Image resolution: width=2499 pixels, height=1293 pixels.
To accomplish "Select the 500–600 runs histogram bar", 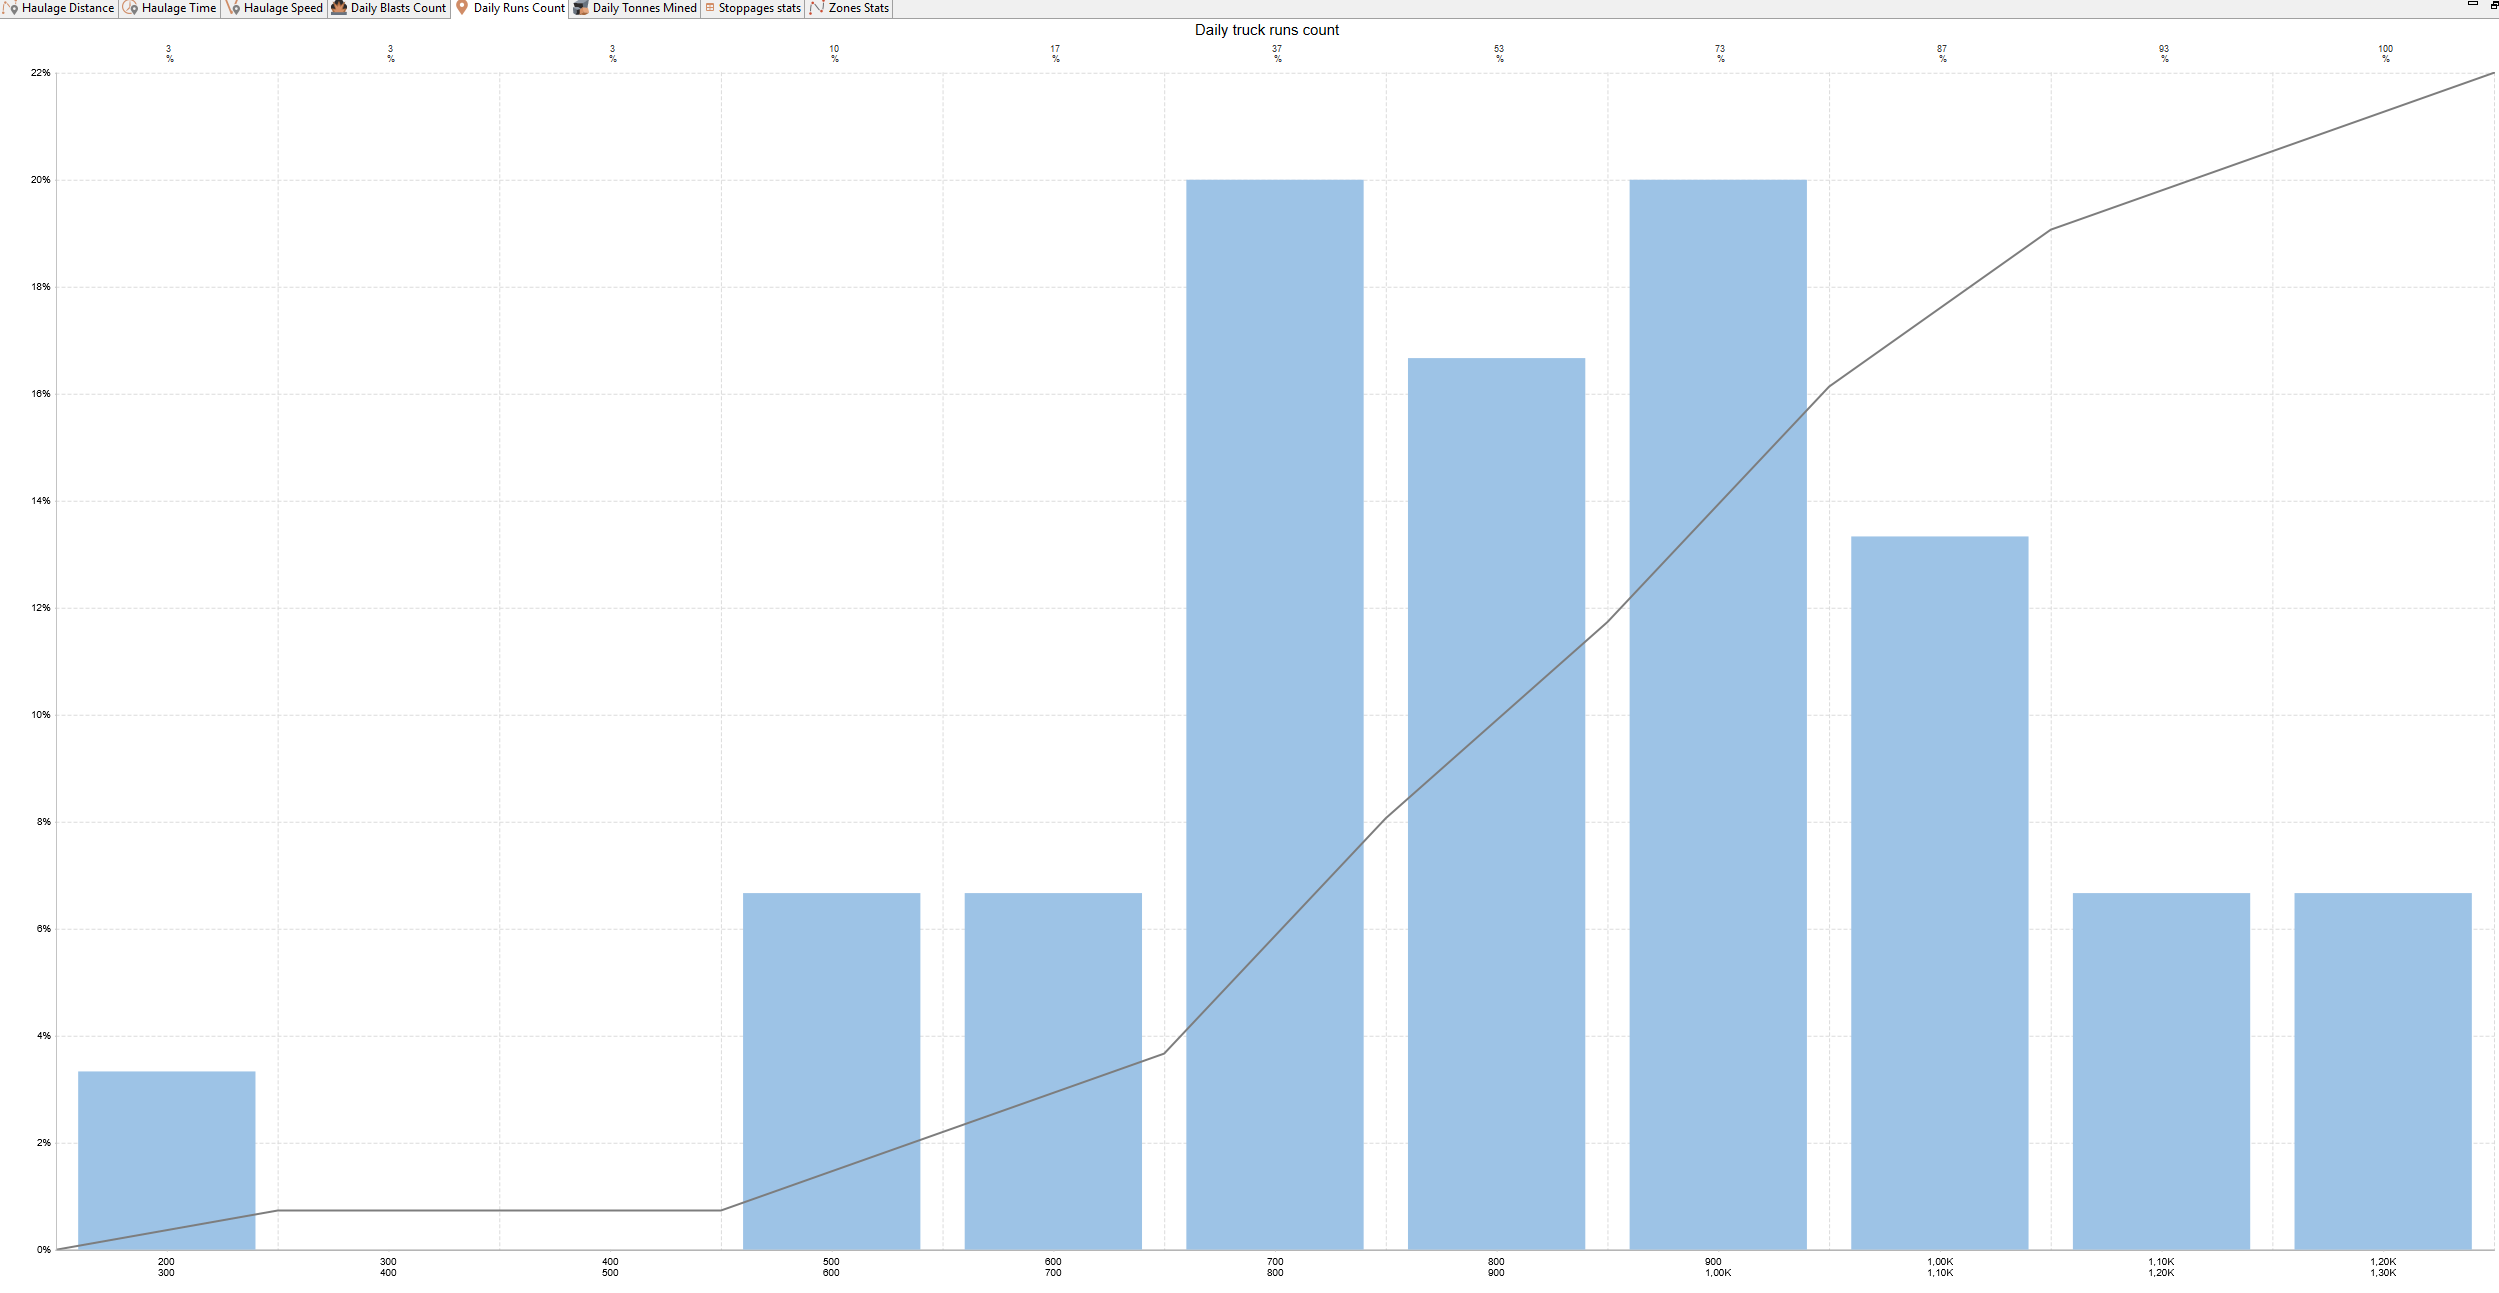I will point(831,1071).
